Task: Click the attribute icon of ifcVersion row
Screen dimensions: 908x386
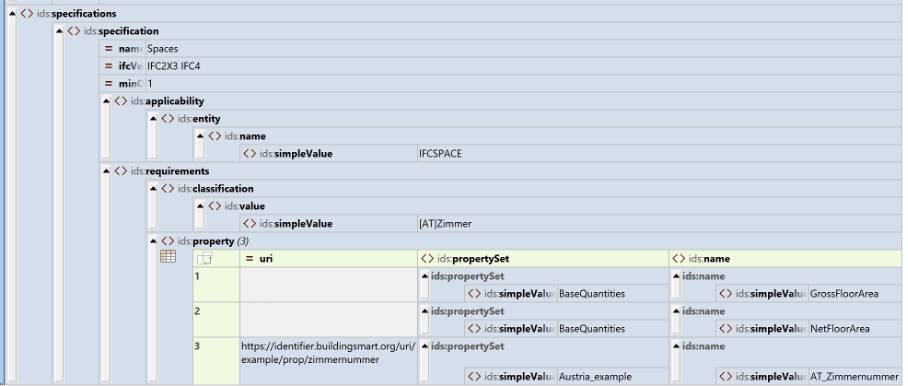Action: (108, 67)
